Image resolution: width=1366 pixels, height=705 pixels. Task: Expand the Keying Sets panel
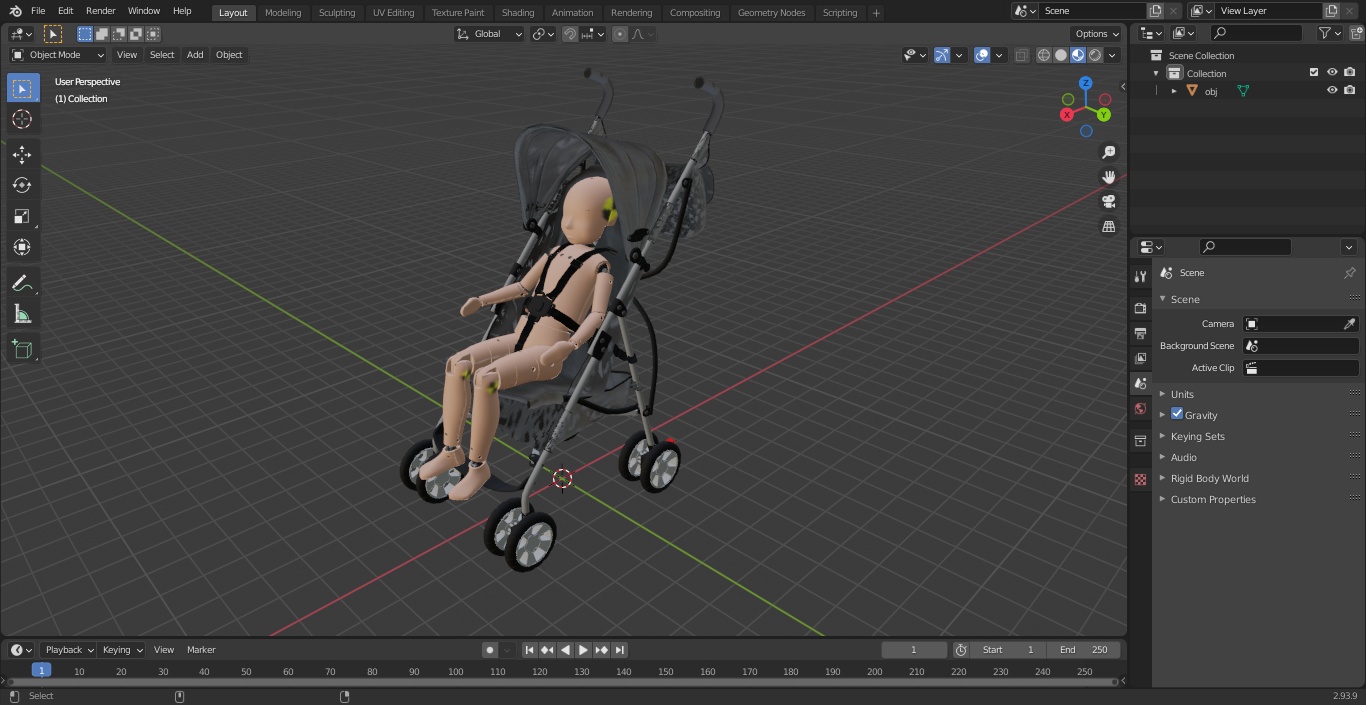pyautogui.click(x=1197, y=436)
